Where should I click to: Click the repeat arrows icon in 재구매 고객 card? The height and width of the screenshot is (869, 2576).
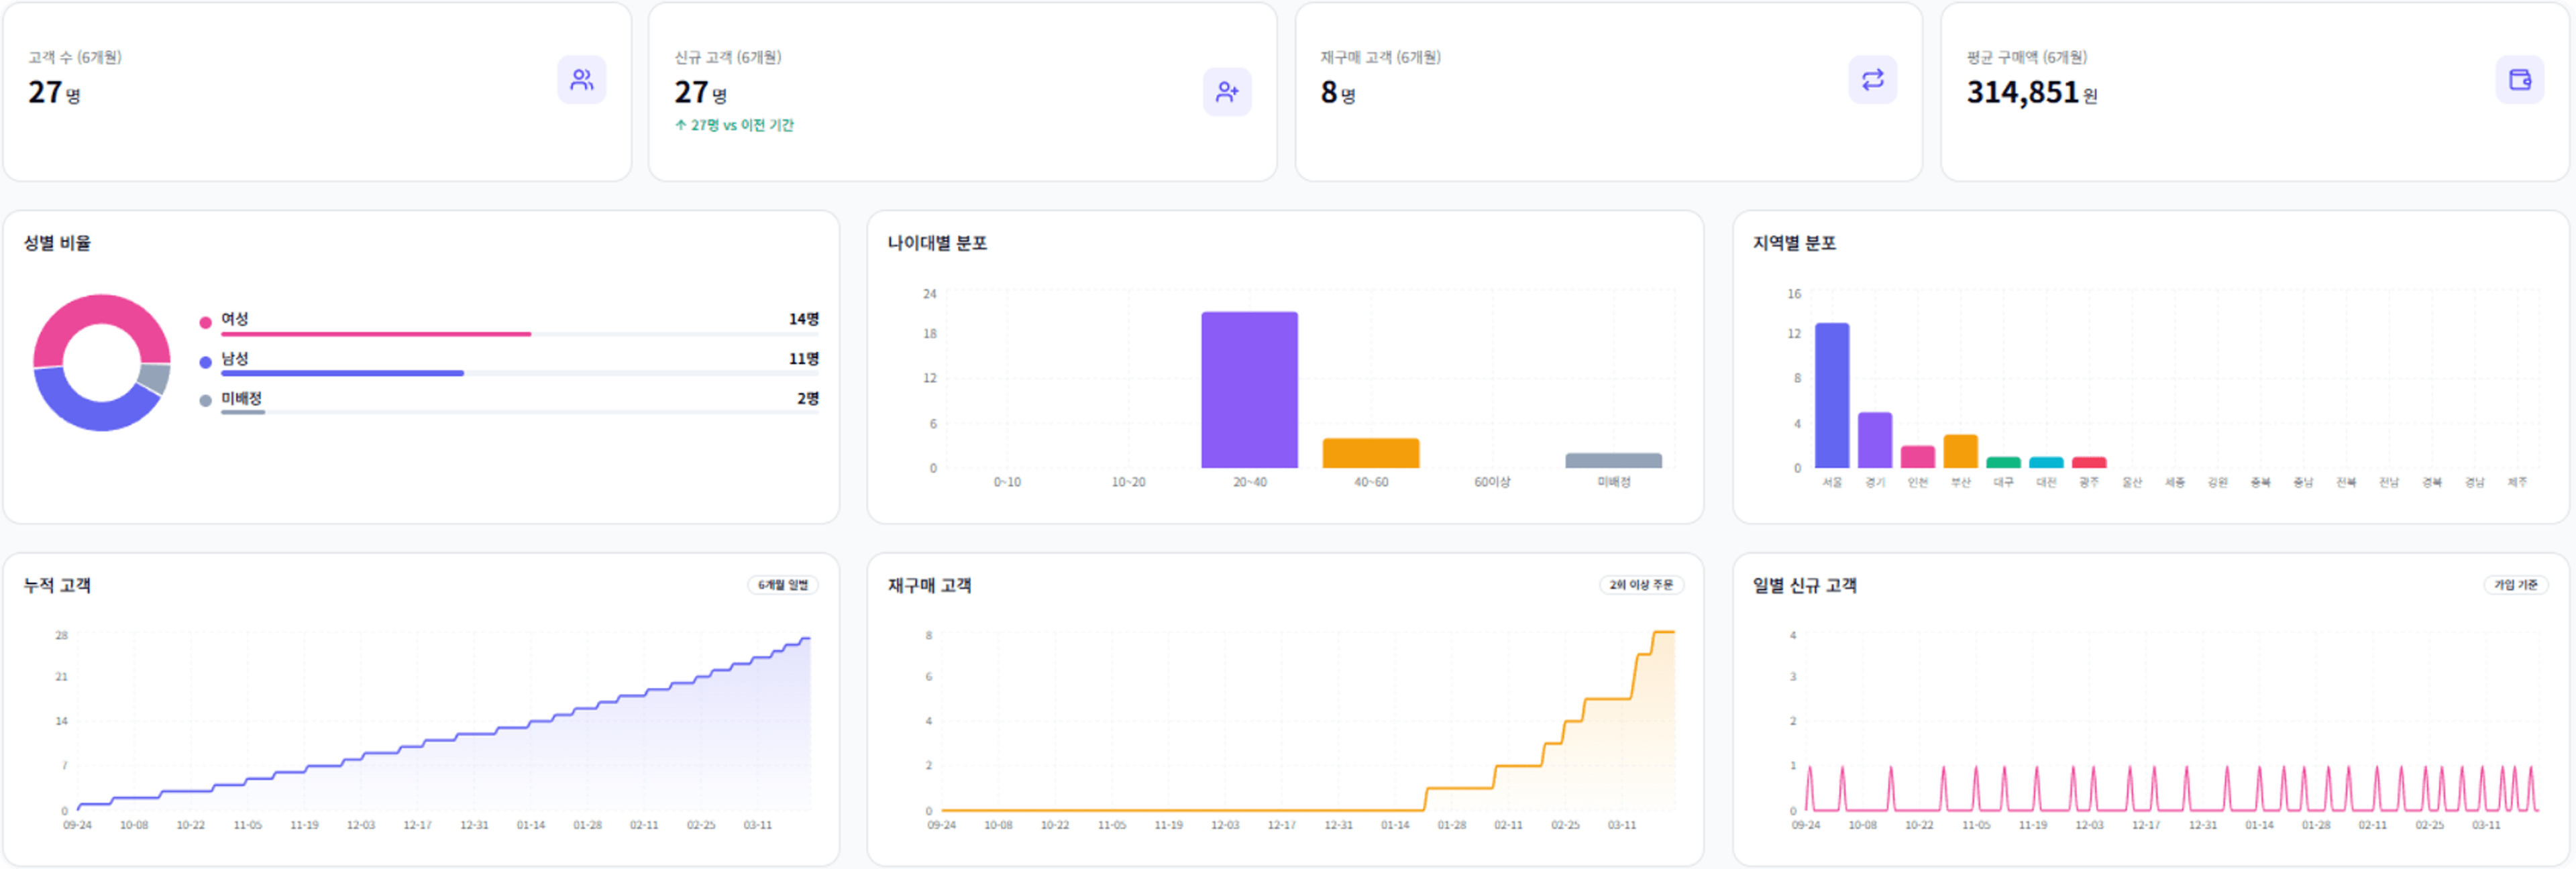[1873, 80]
